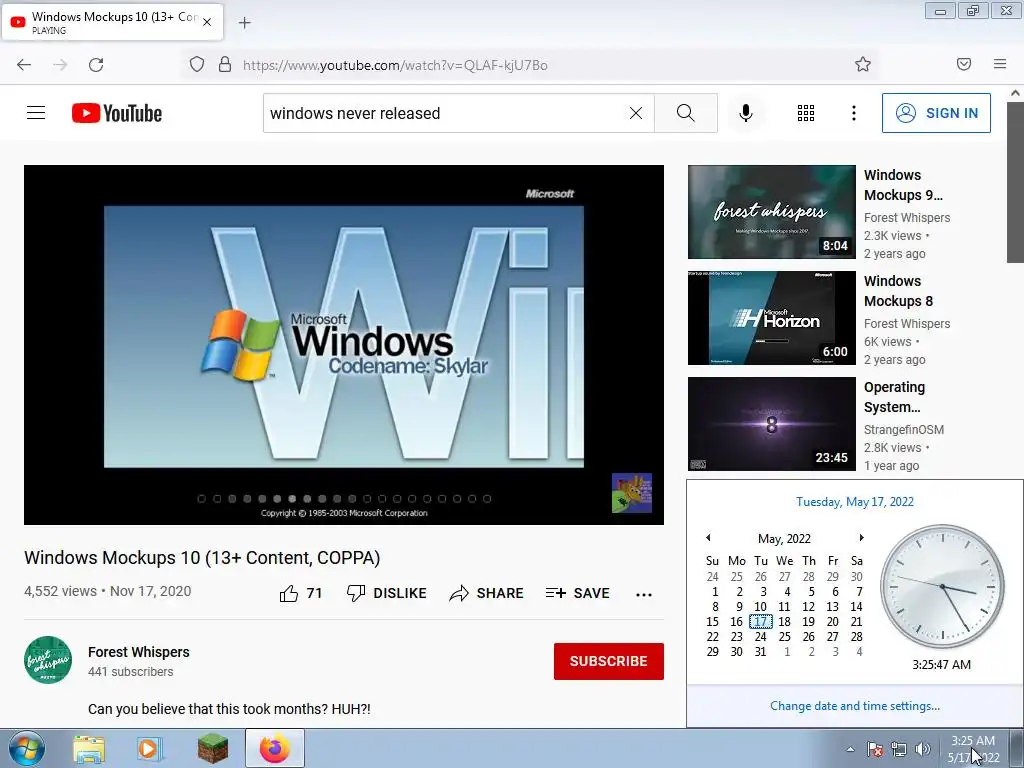Click Tuesday, May 17, 2022 date link
The height and width of the screenshot is (768, 1024).
855,502
